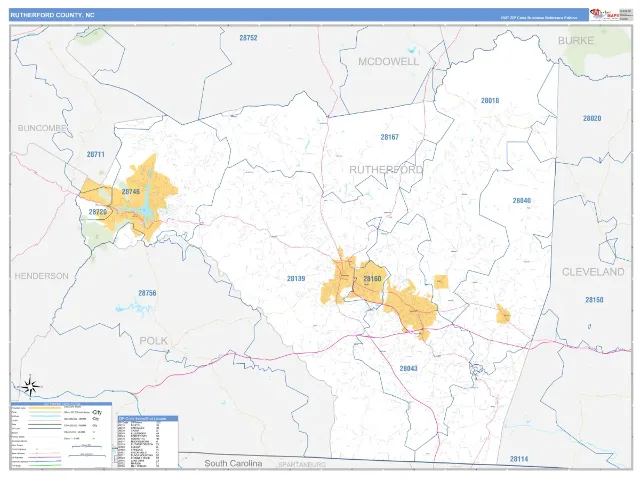
Task: Click the RUTHERFORD county label
Action: [x=386, y=169]
